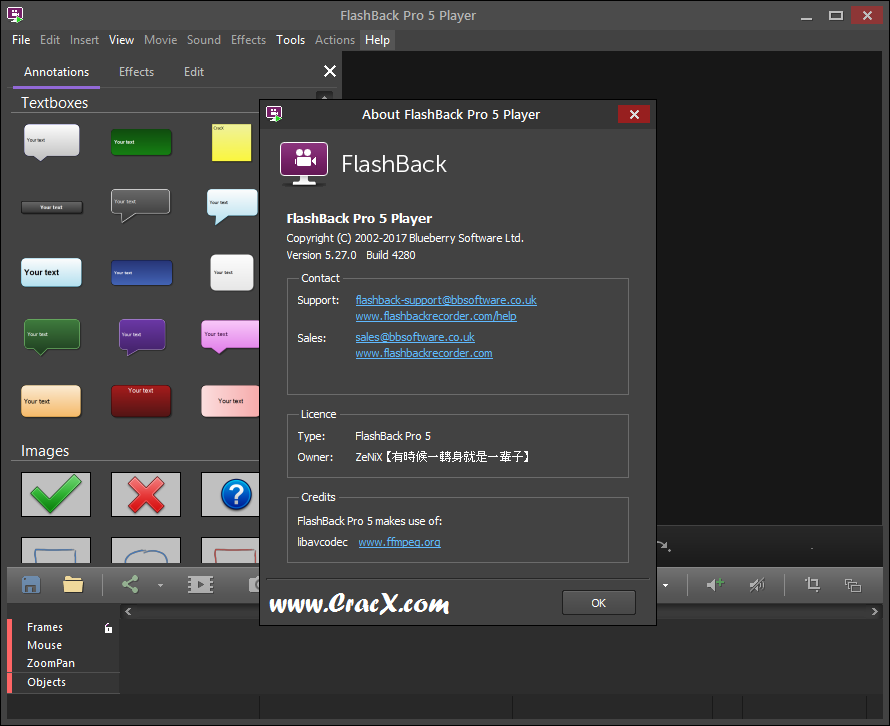Click the flashback-support email link
890x726 pixels.
446,300
